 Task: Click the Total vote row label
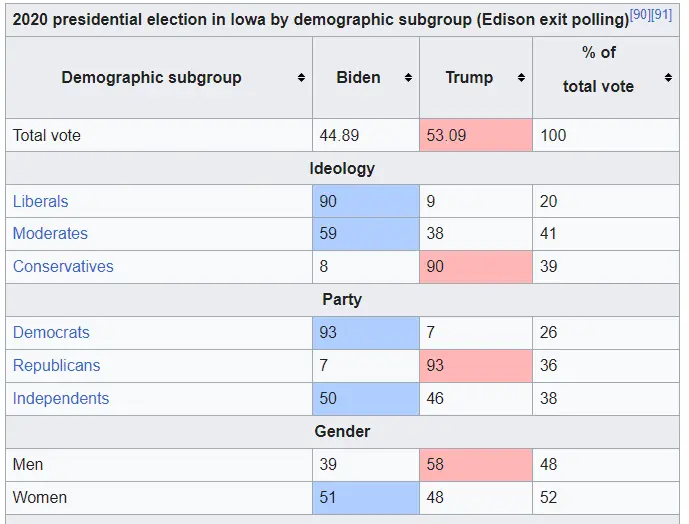coord(47,135)
